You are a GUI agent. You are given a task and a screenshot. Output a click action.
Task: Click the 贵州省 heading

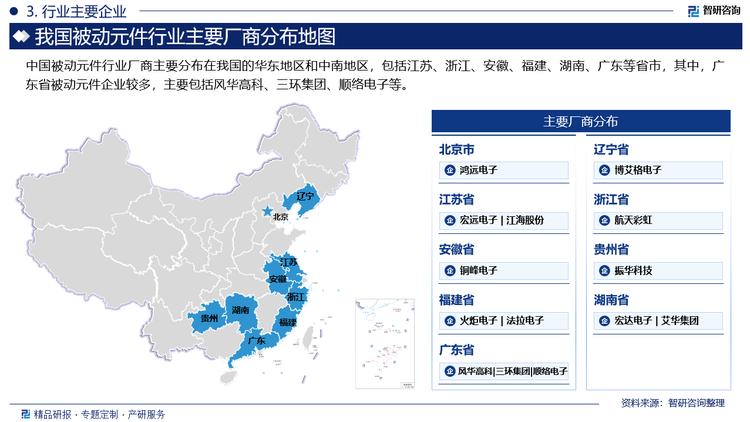tap(611, 249)
